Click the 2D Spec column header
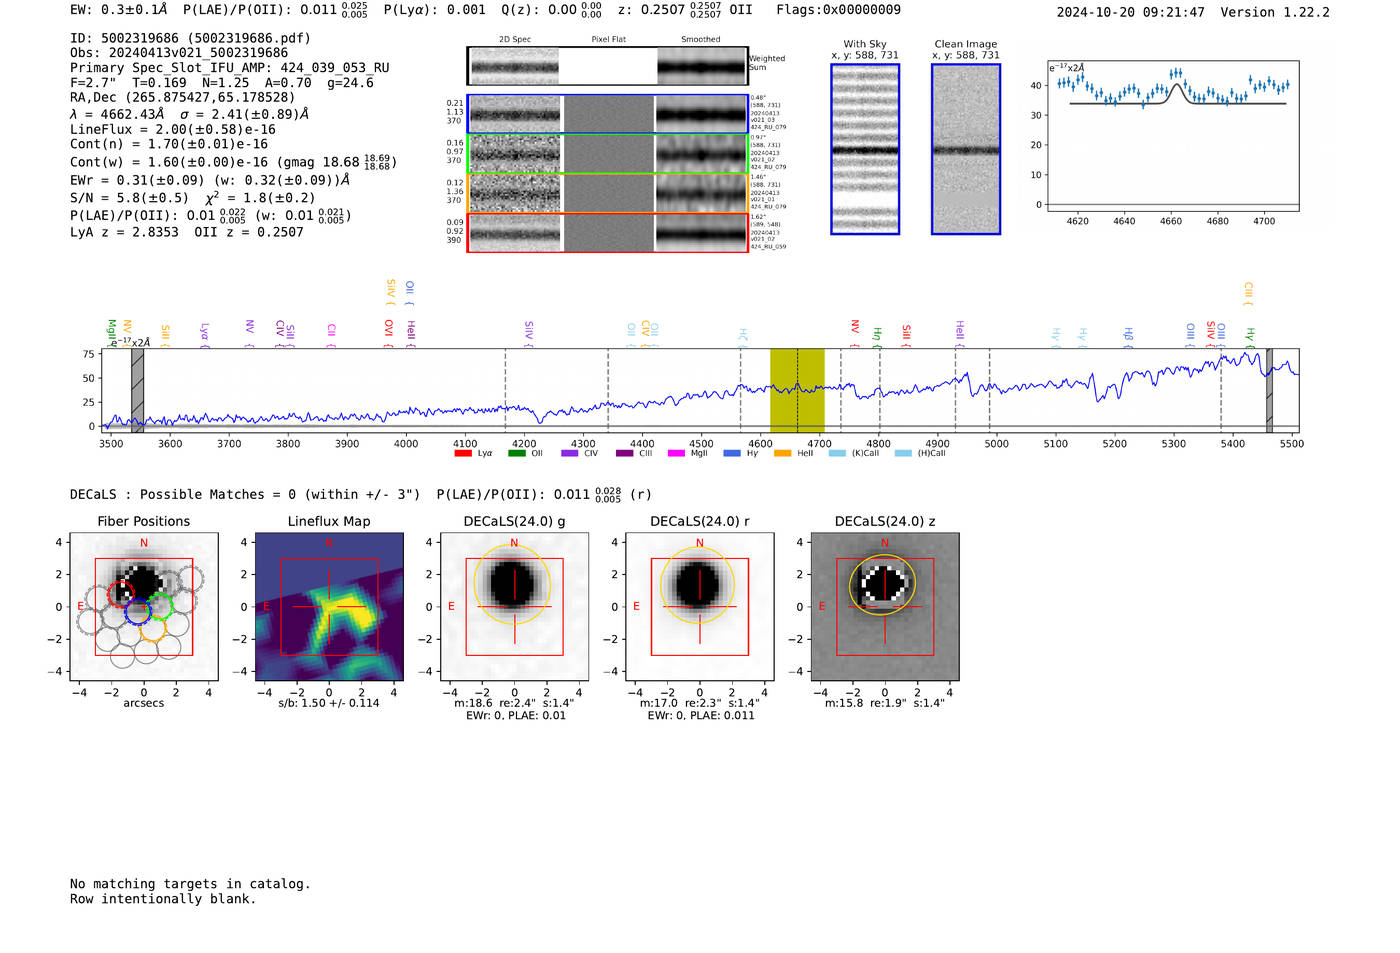Screen dimensions: 1400x953 point(515,40)
